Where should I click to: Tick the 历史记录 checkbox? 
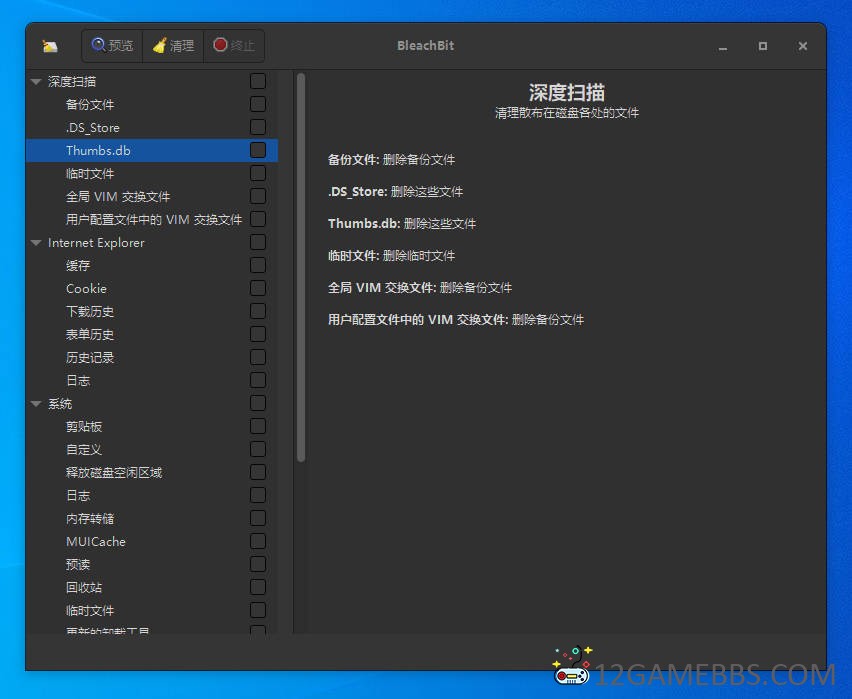258,357
